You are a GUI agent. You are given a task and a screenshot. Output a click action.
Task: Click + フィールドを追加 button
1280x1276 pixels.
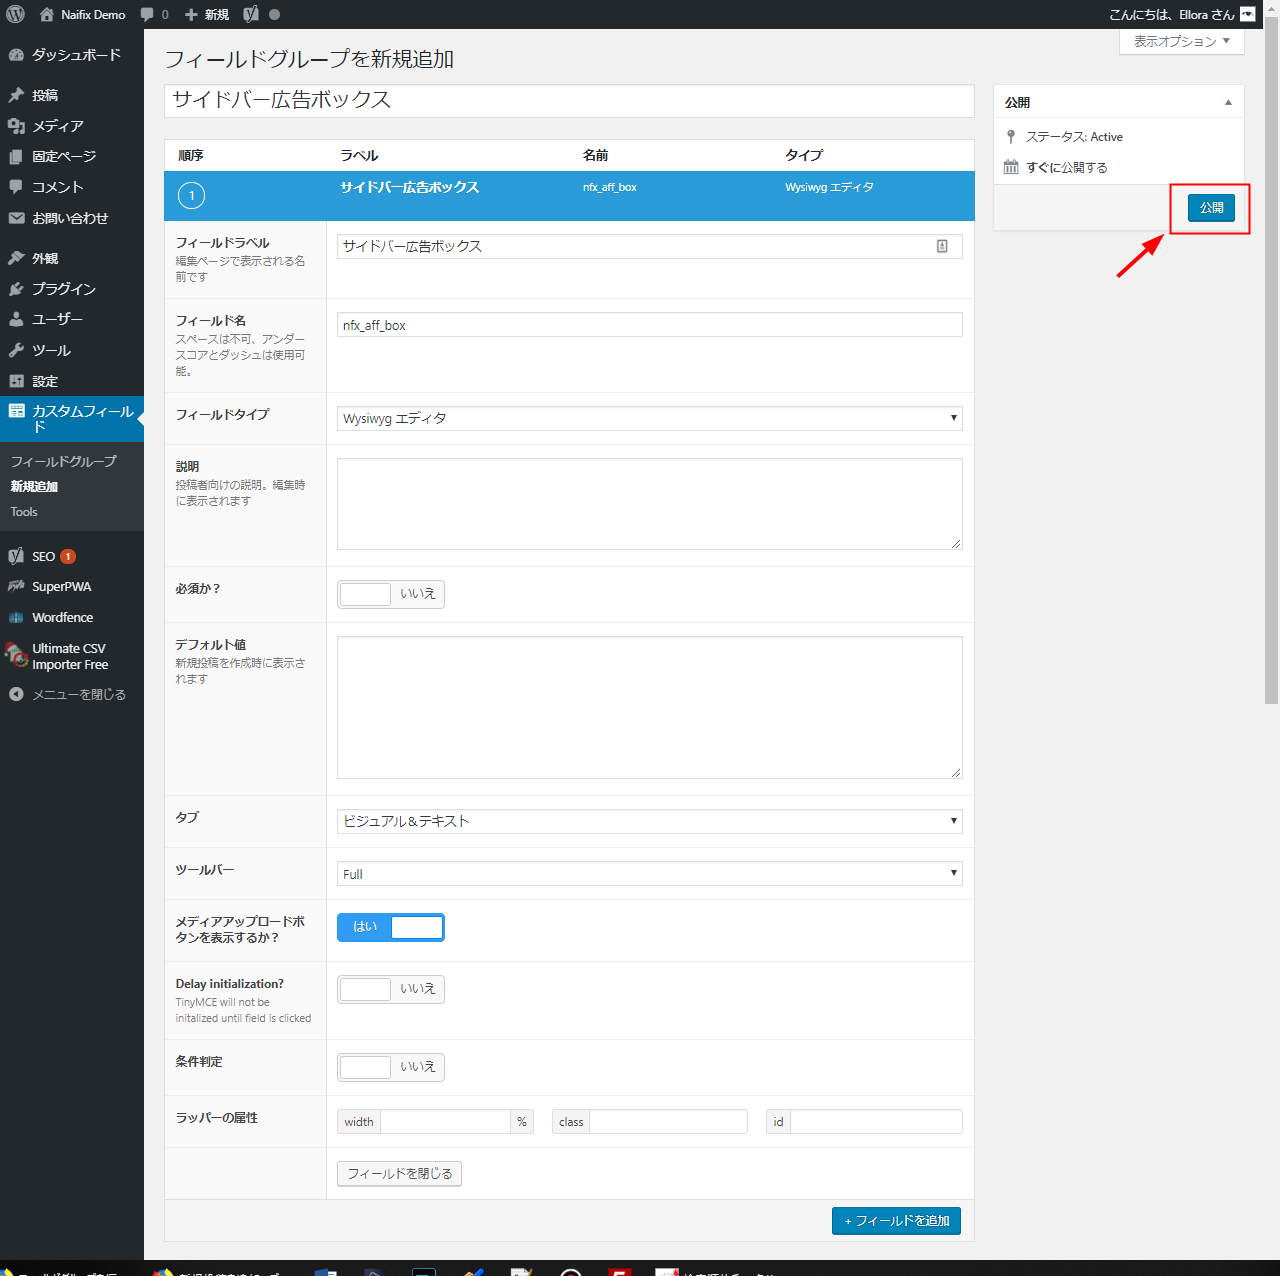(896, 1221)
